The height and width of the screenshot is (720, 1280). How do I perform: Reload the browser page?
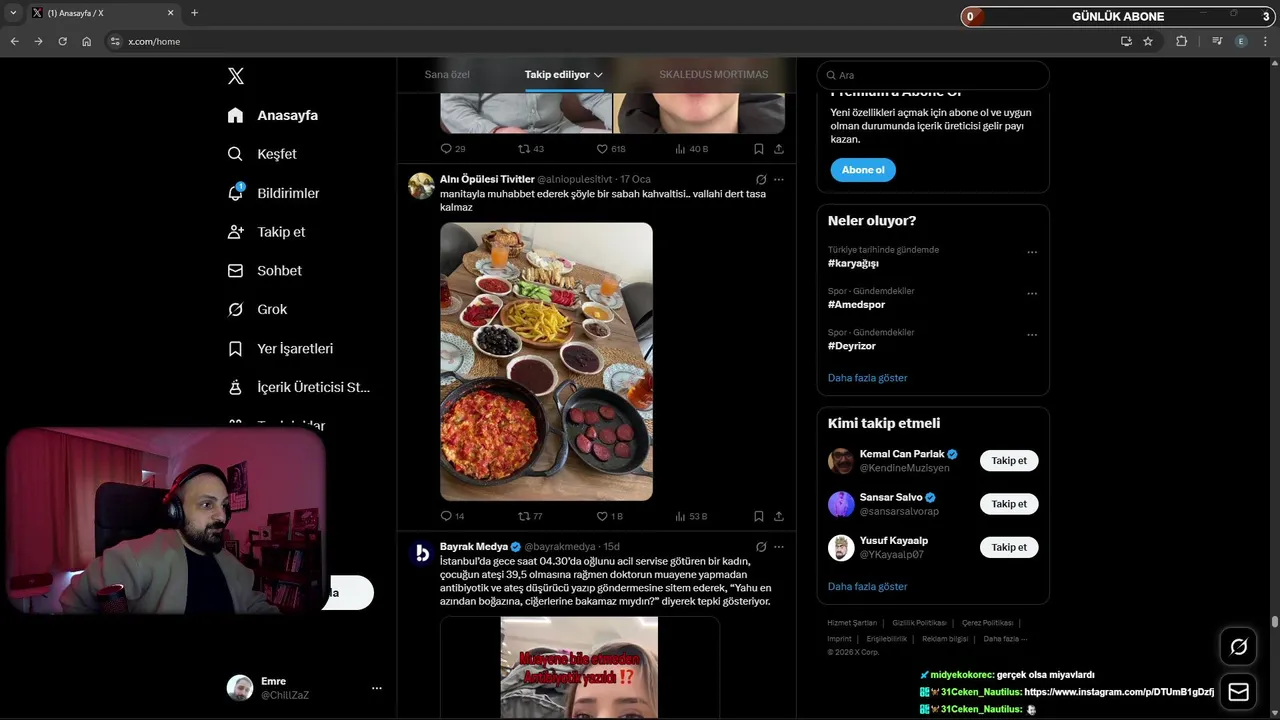coord(62,41)
